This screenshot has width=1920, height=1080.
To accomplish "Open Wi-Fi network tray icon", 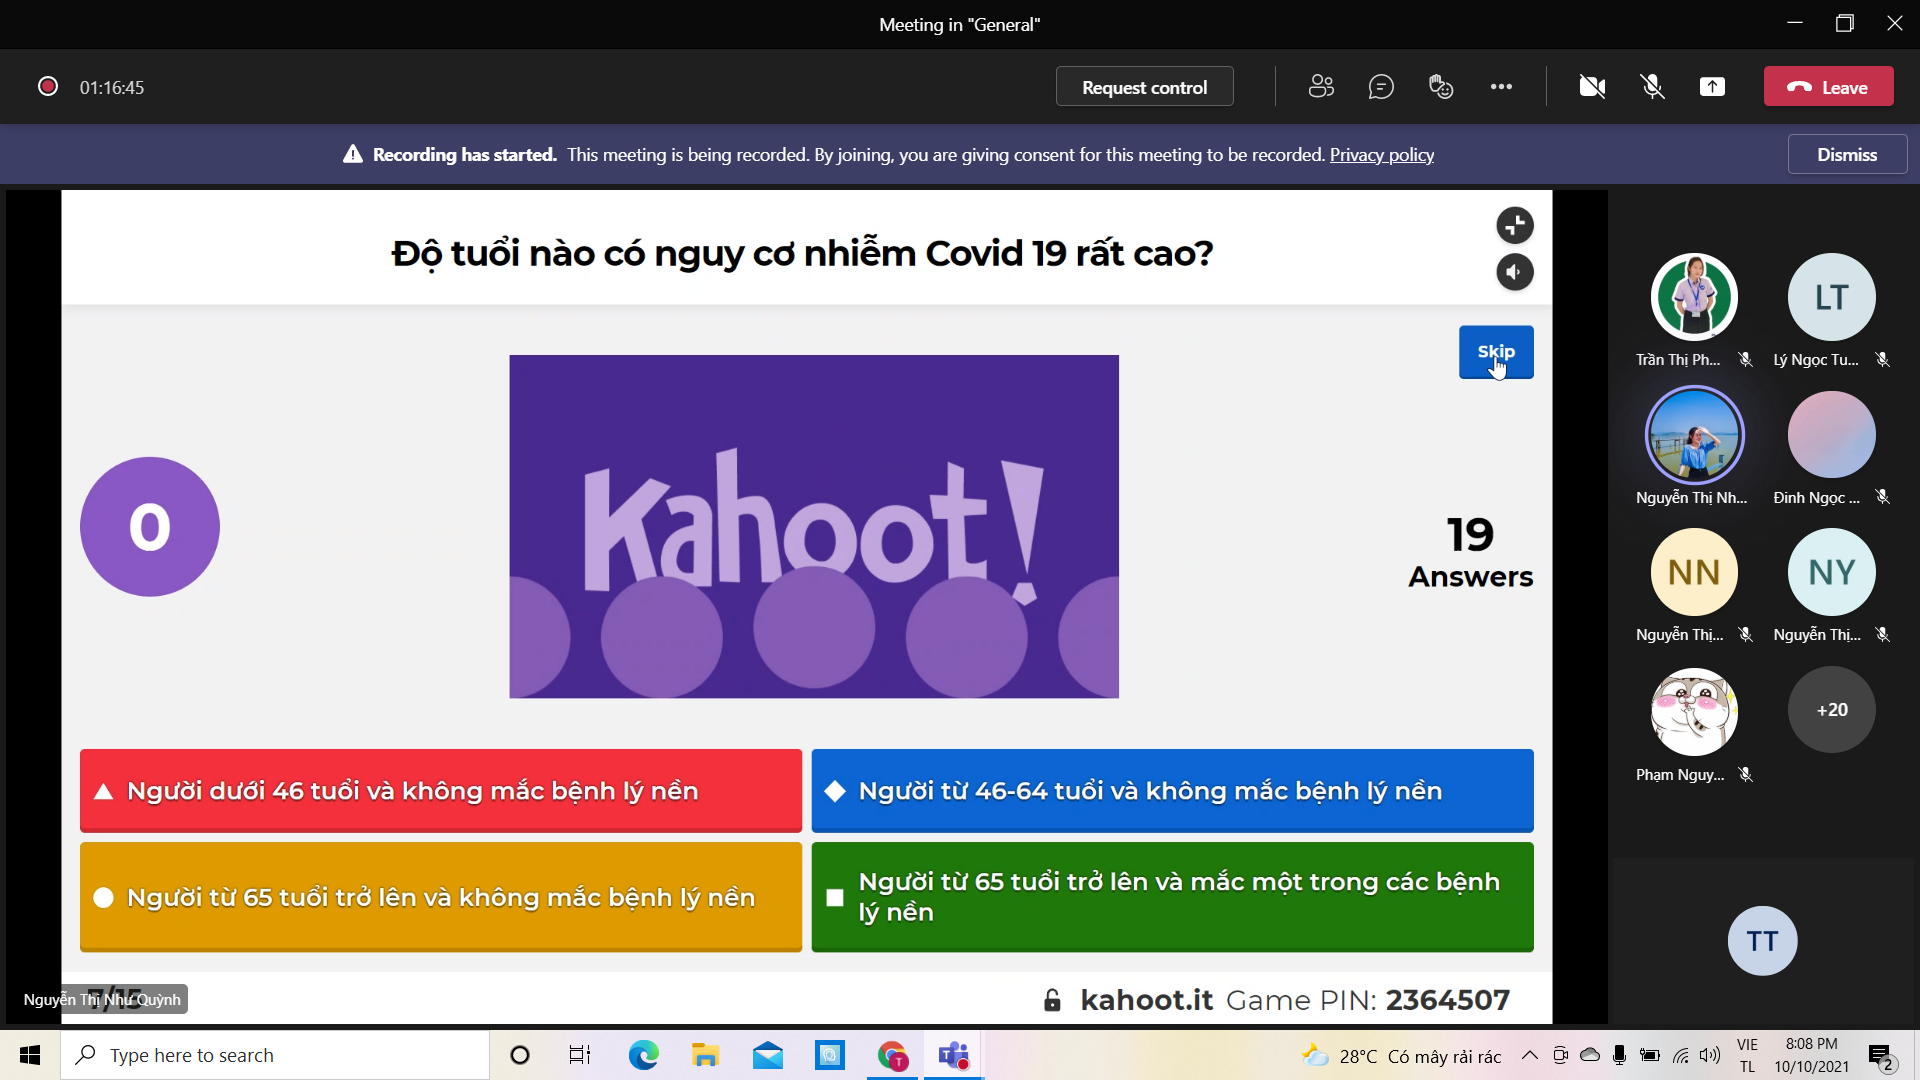I will tap(1681, 1055).
